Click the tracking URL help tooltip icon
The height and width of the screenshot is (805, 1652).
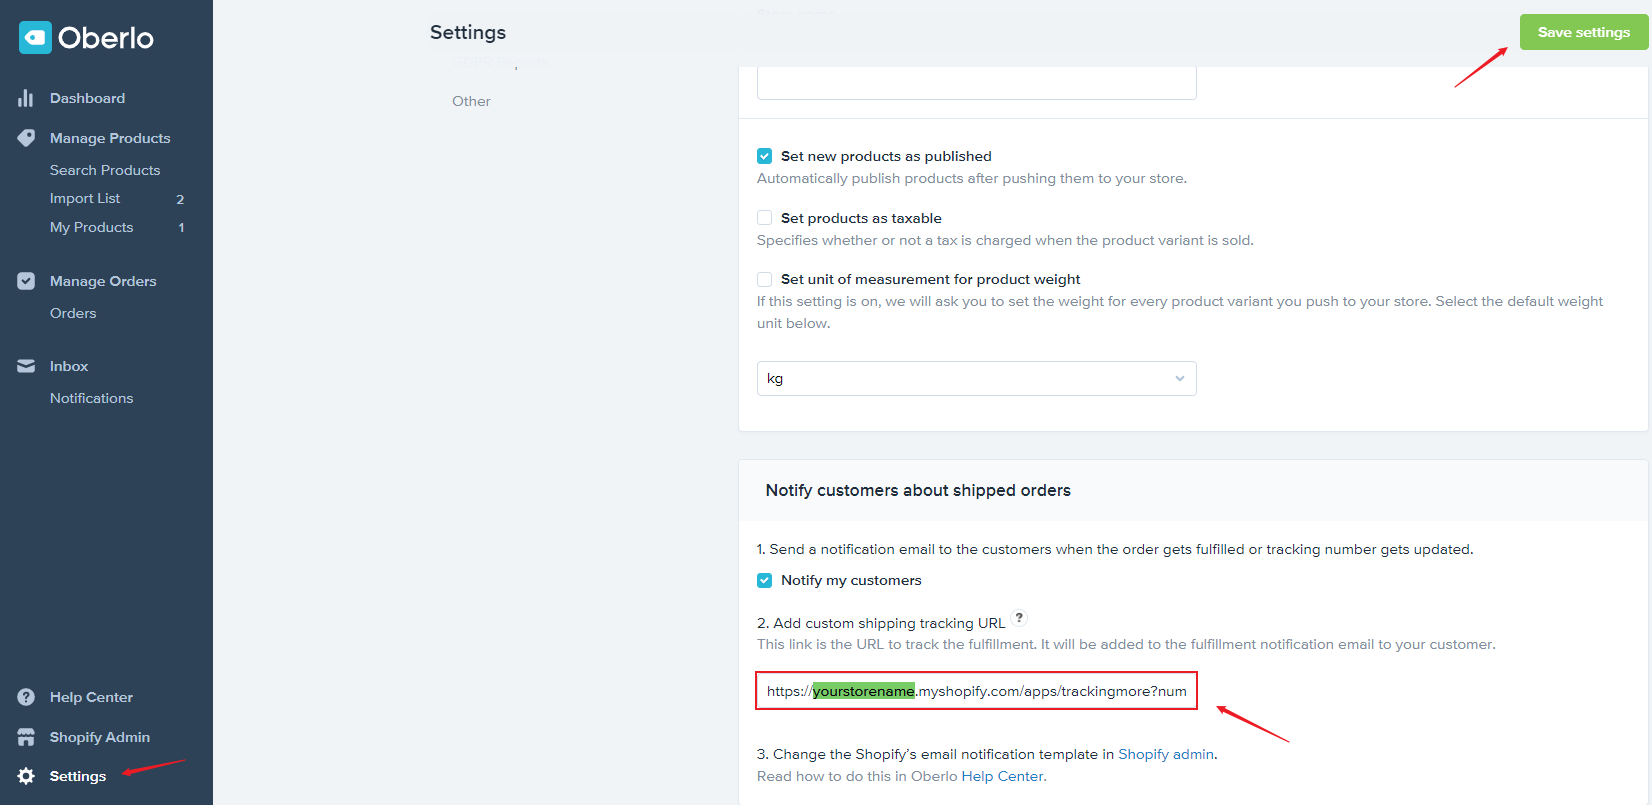1019,618
